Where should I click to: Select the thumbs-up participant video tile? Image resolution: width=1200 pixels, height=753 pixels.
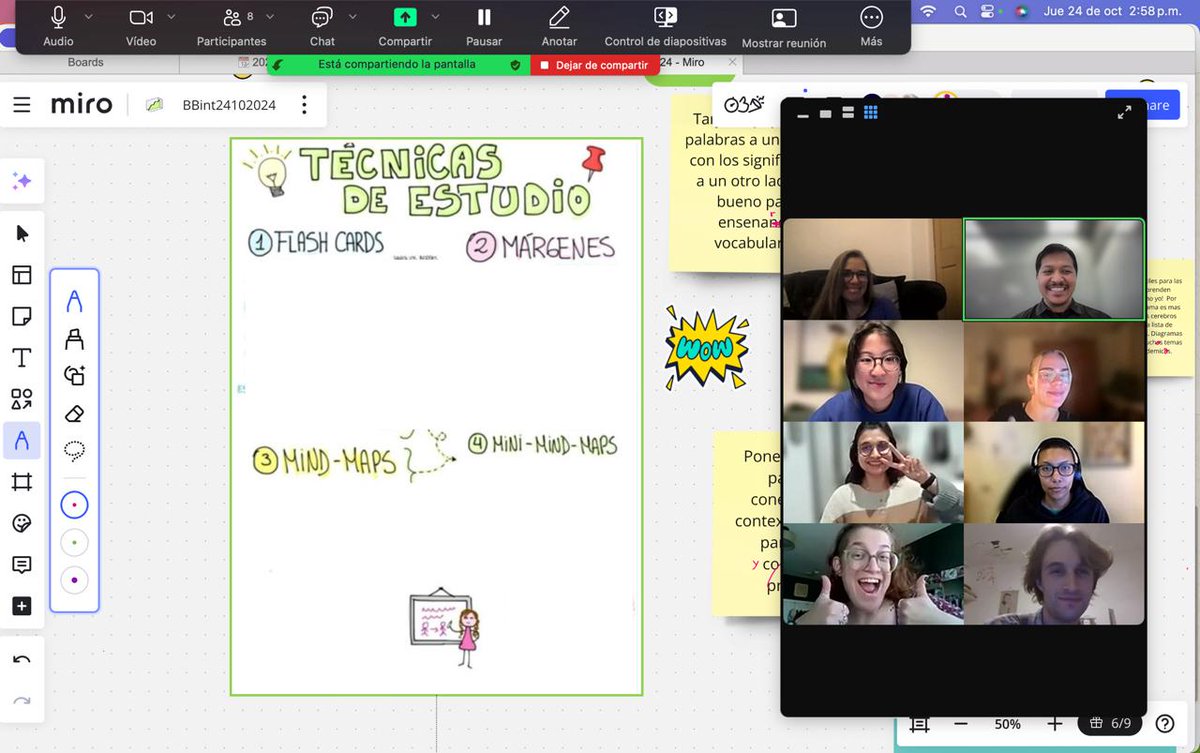tap(873, 574)
